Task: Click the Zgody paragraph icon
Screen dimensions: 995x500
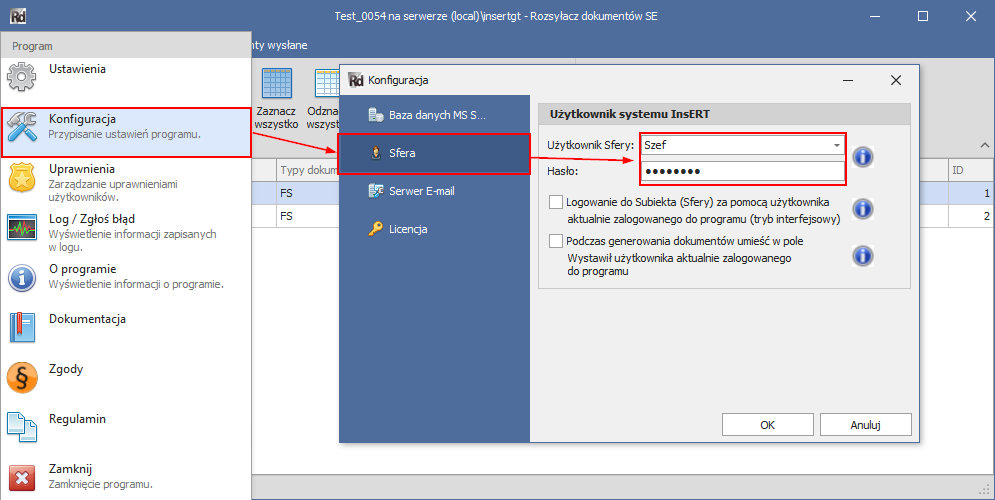Action: [22, 378]
